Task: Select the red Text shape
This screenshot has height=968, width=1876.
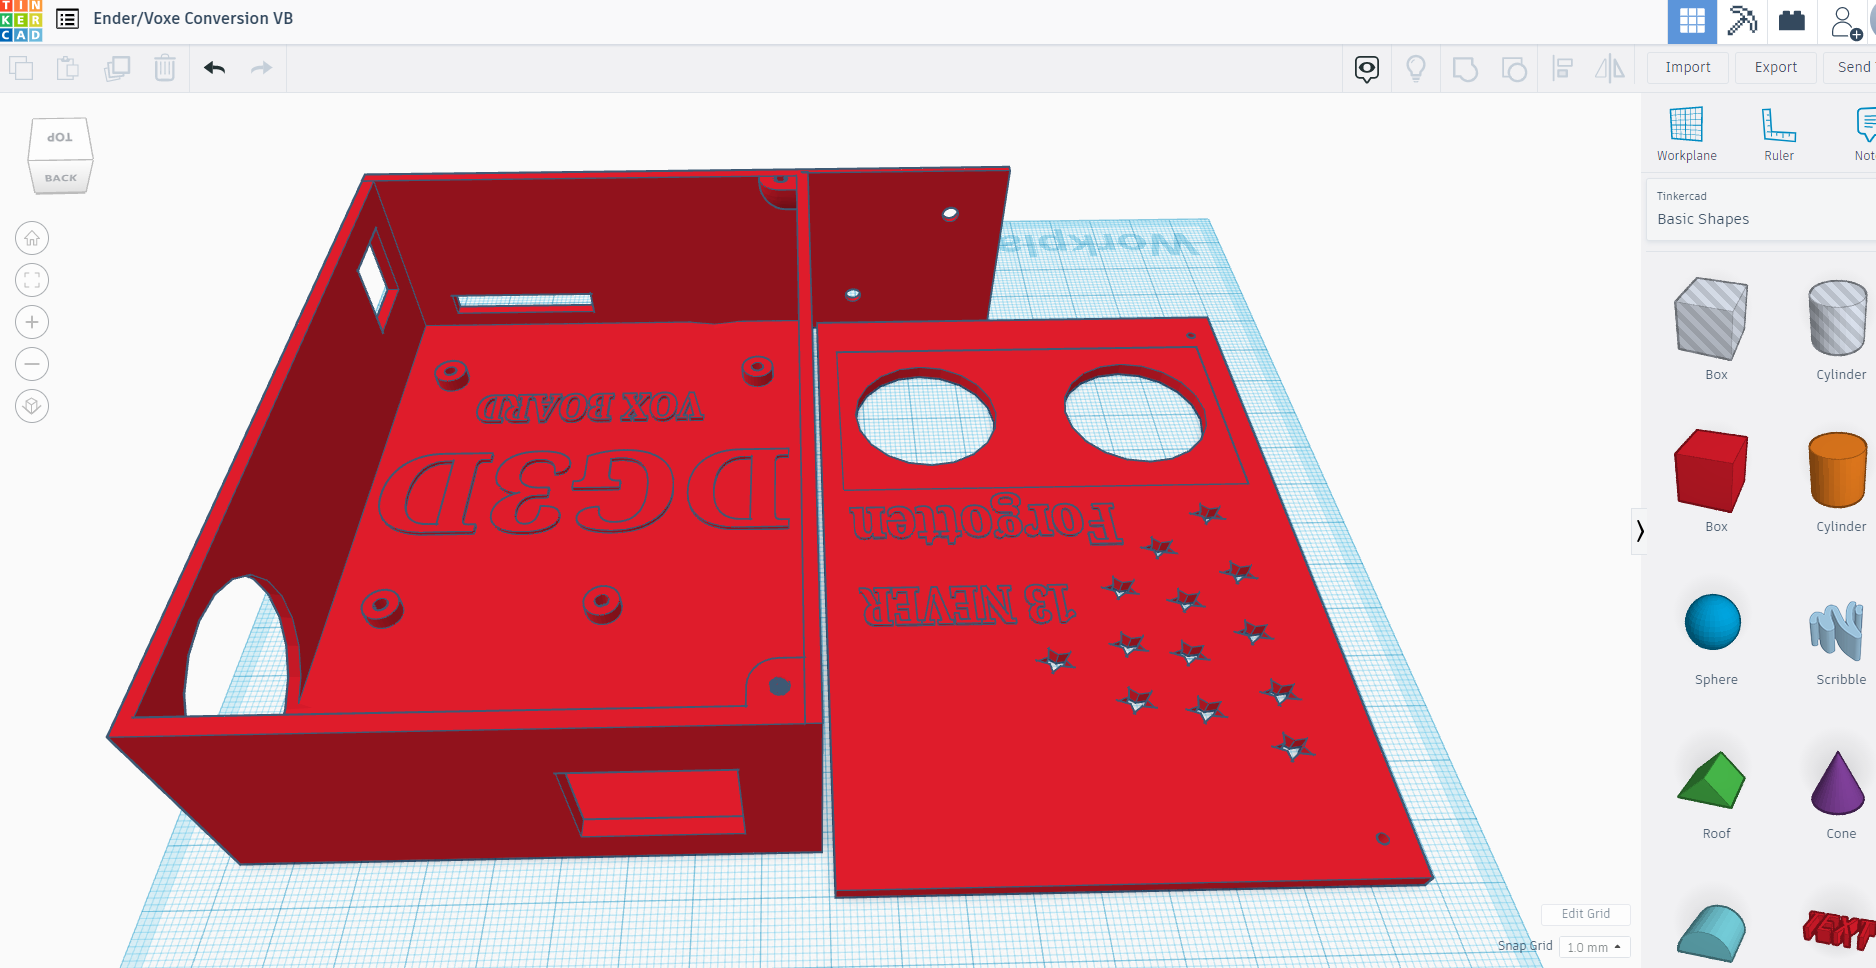Action: [x=1839, y=930]
